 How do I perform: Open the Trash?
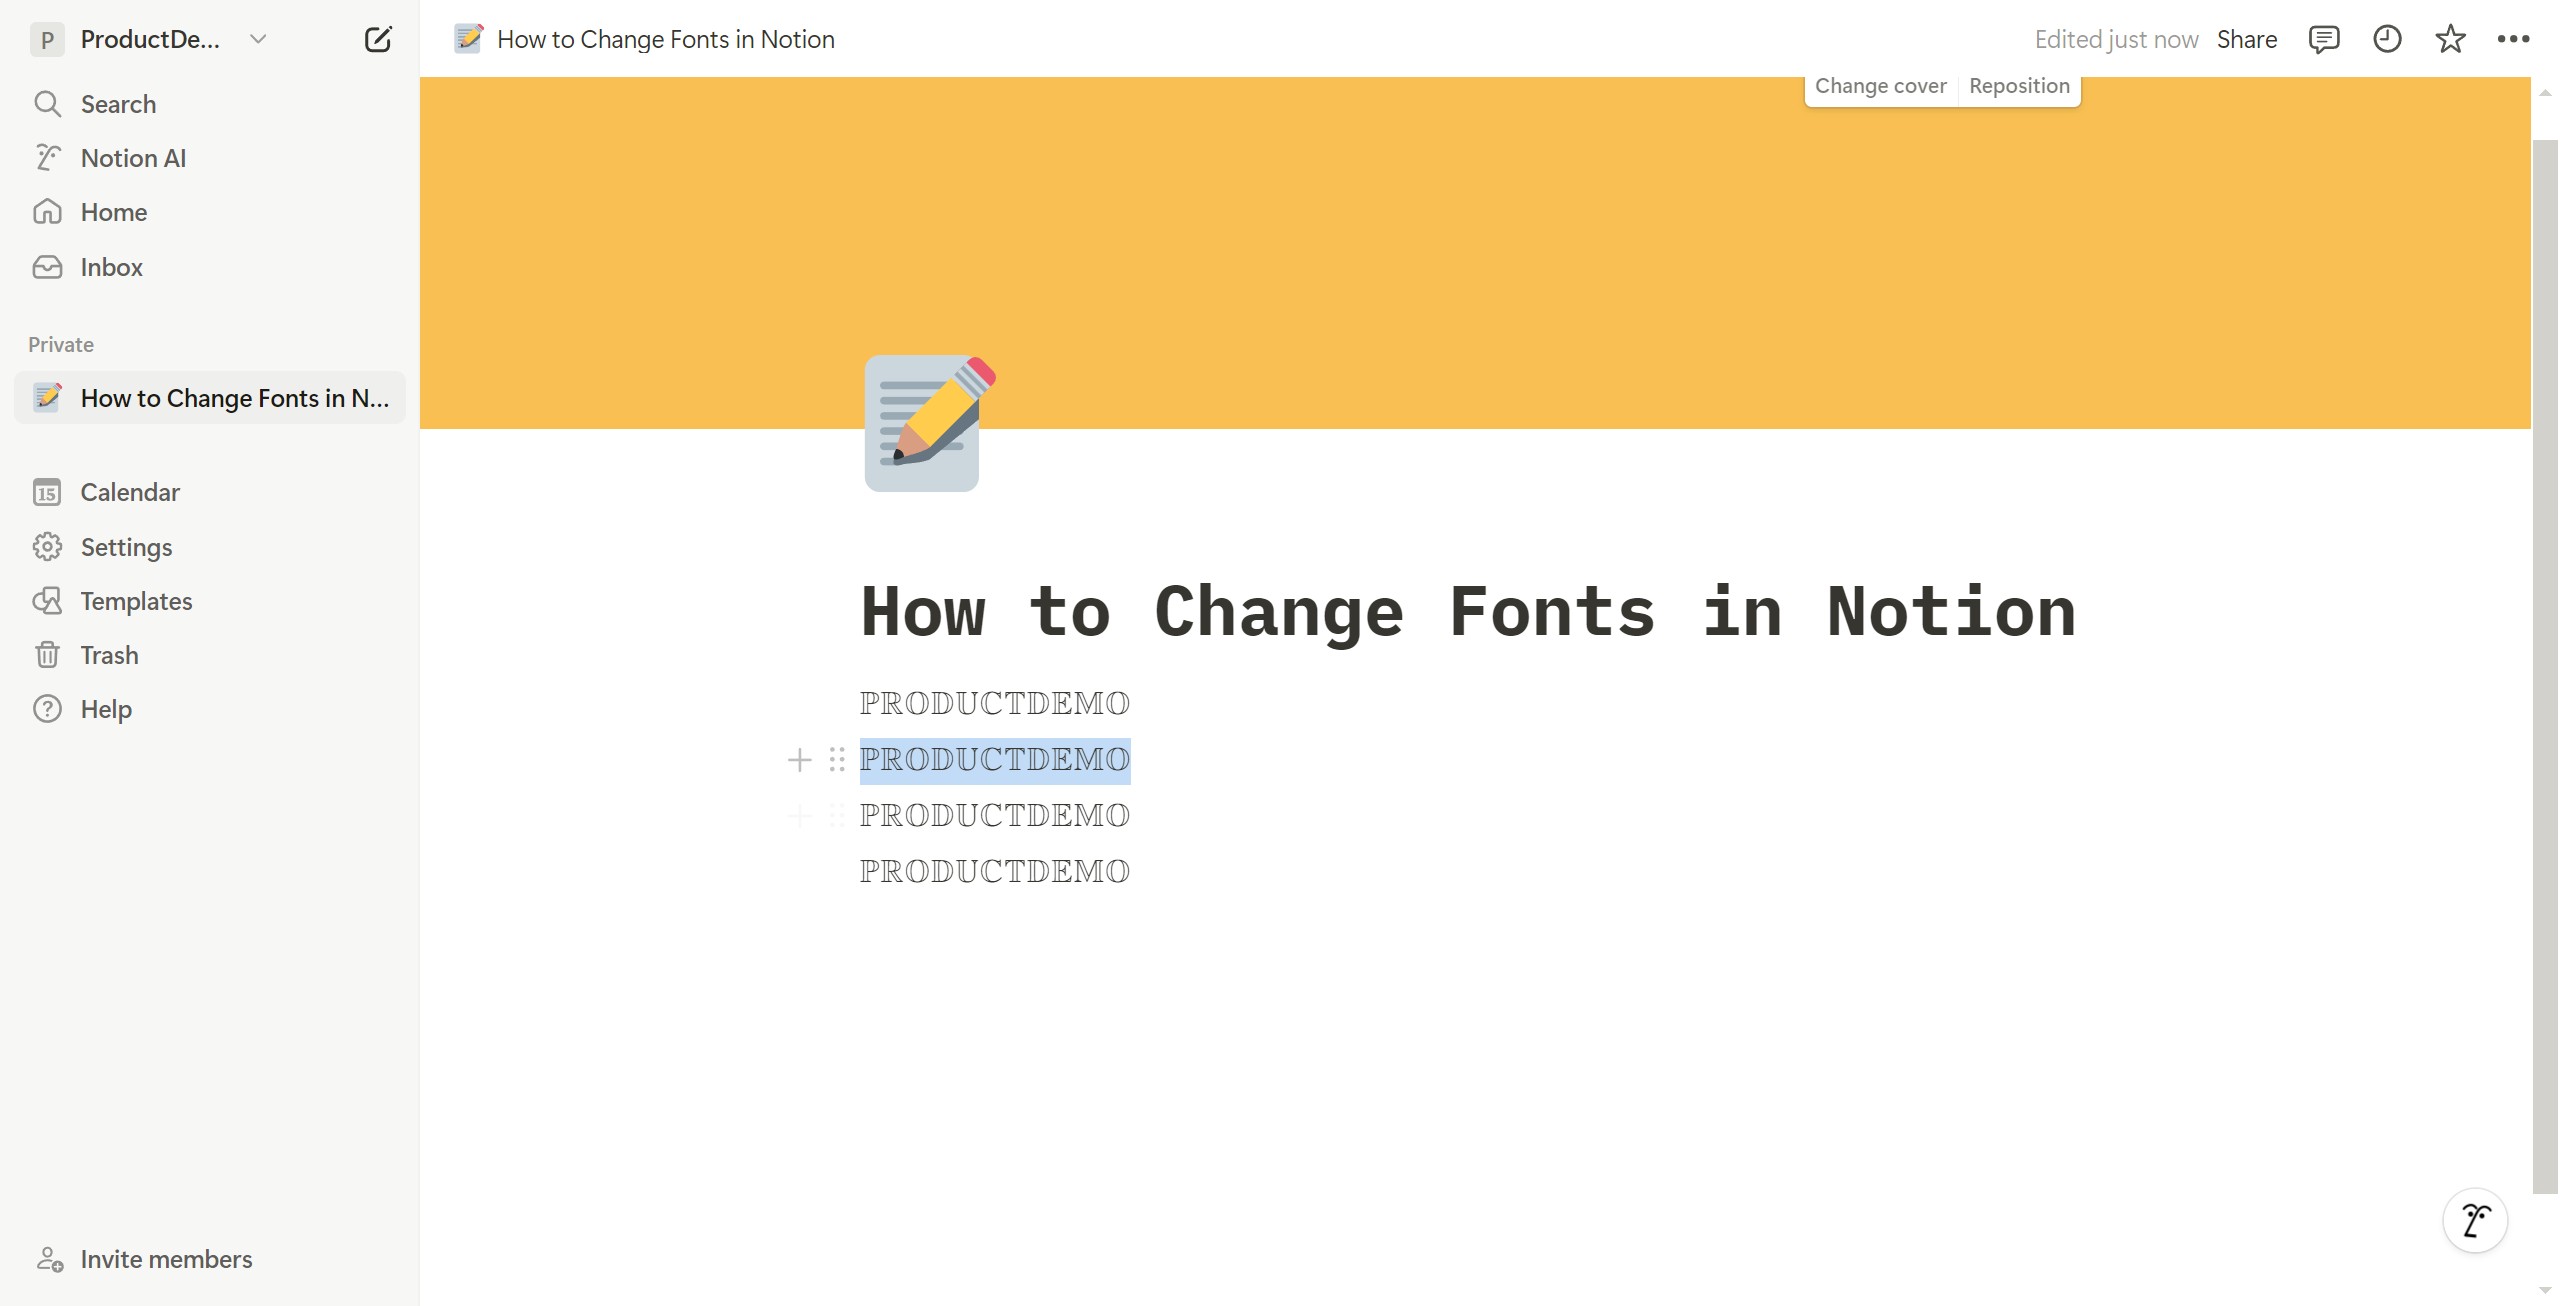pyautogui.click(x=210, y=655)
